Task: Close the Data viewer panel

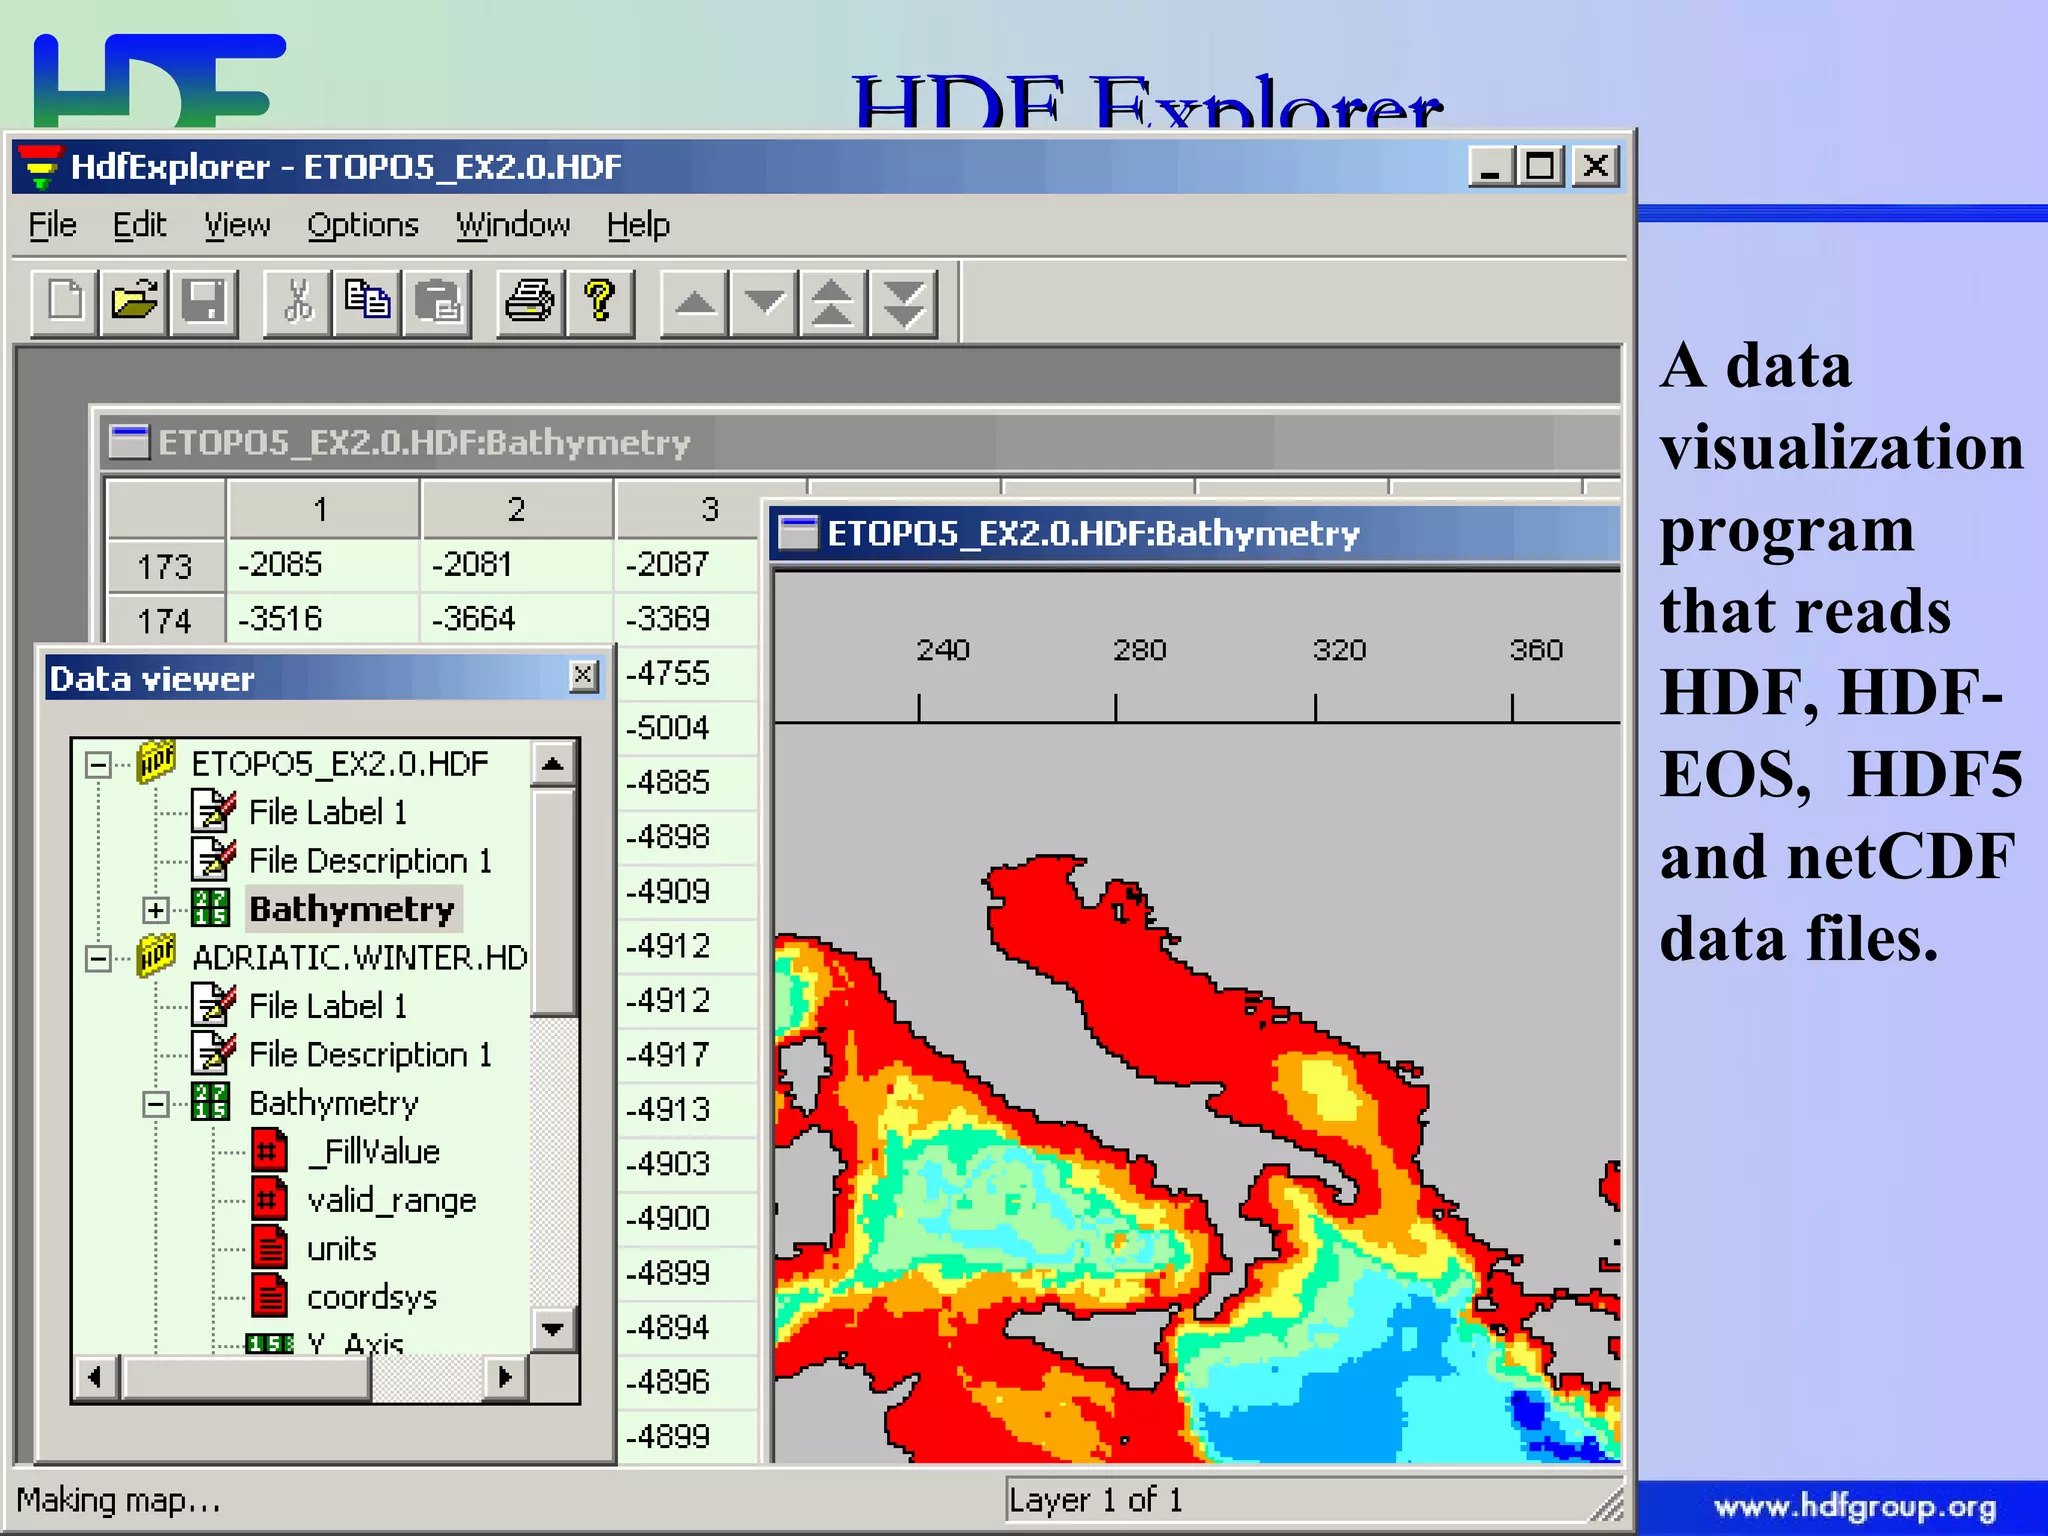Action: [x=584, y=677]
